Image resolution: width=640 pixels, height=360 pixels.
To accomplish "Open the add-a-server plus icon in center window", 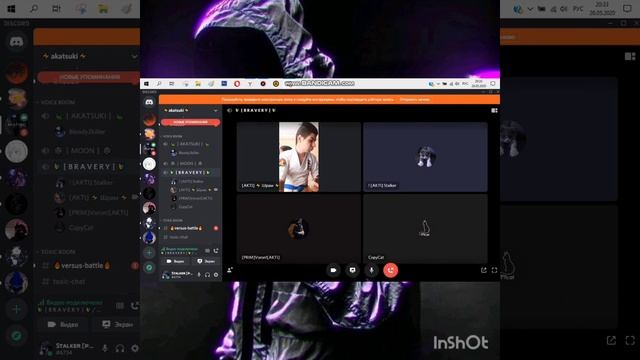I will click(149, 253).
